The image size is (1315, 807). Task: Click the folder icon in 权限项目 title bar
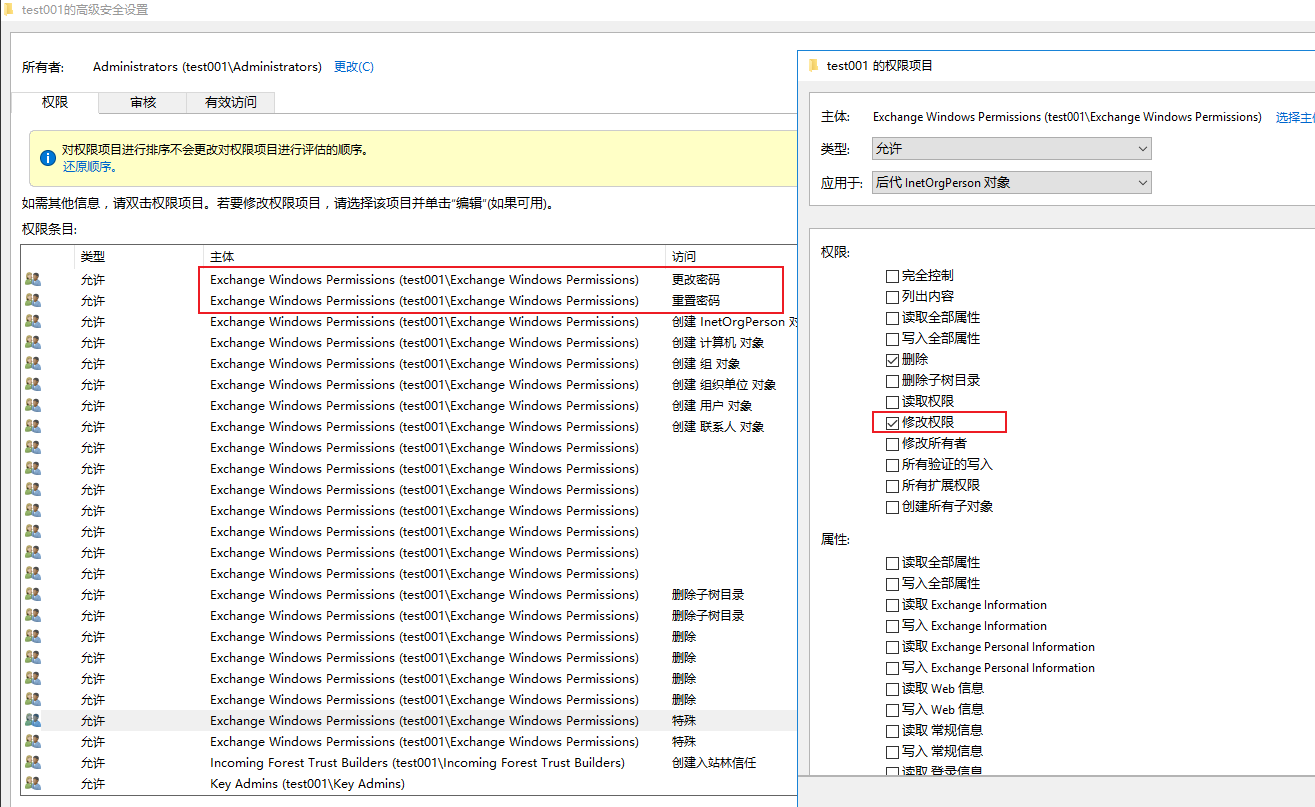tap(812, 65)
